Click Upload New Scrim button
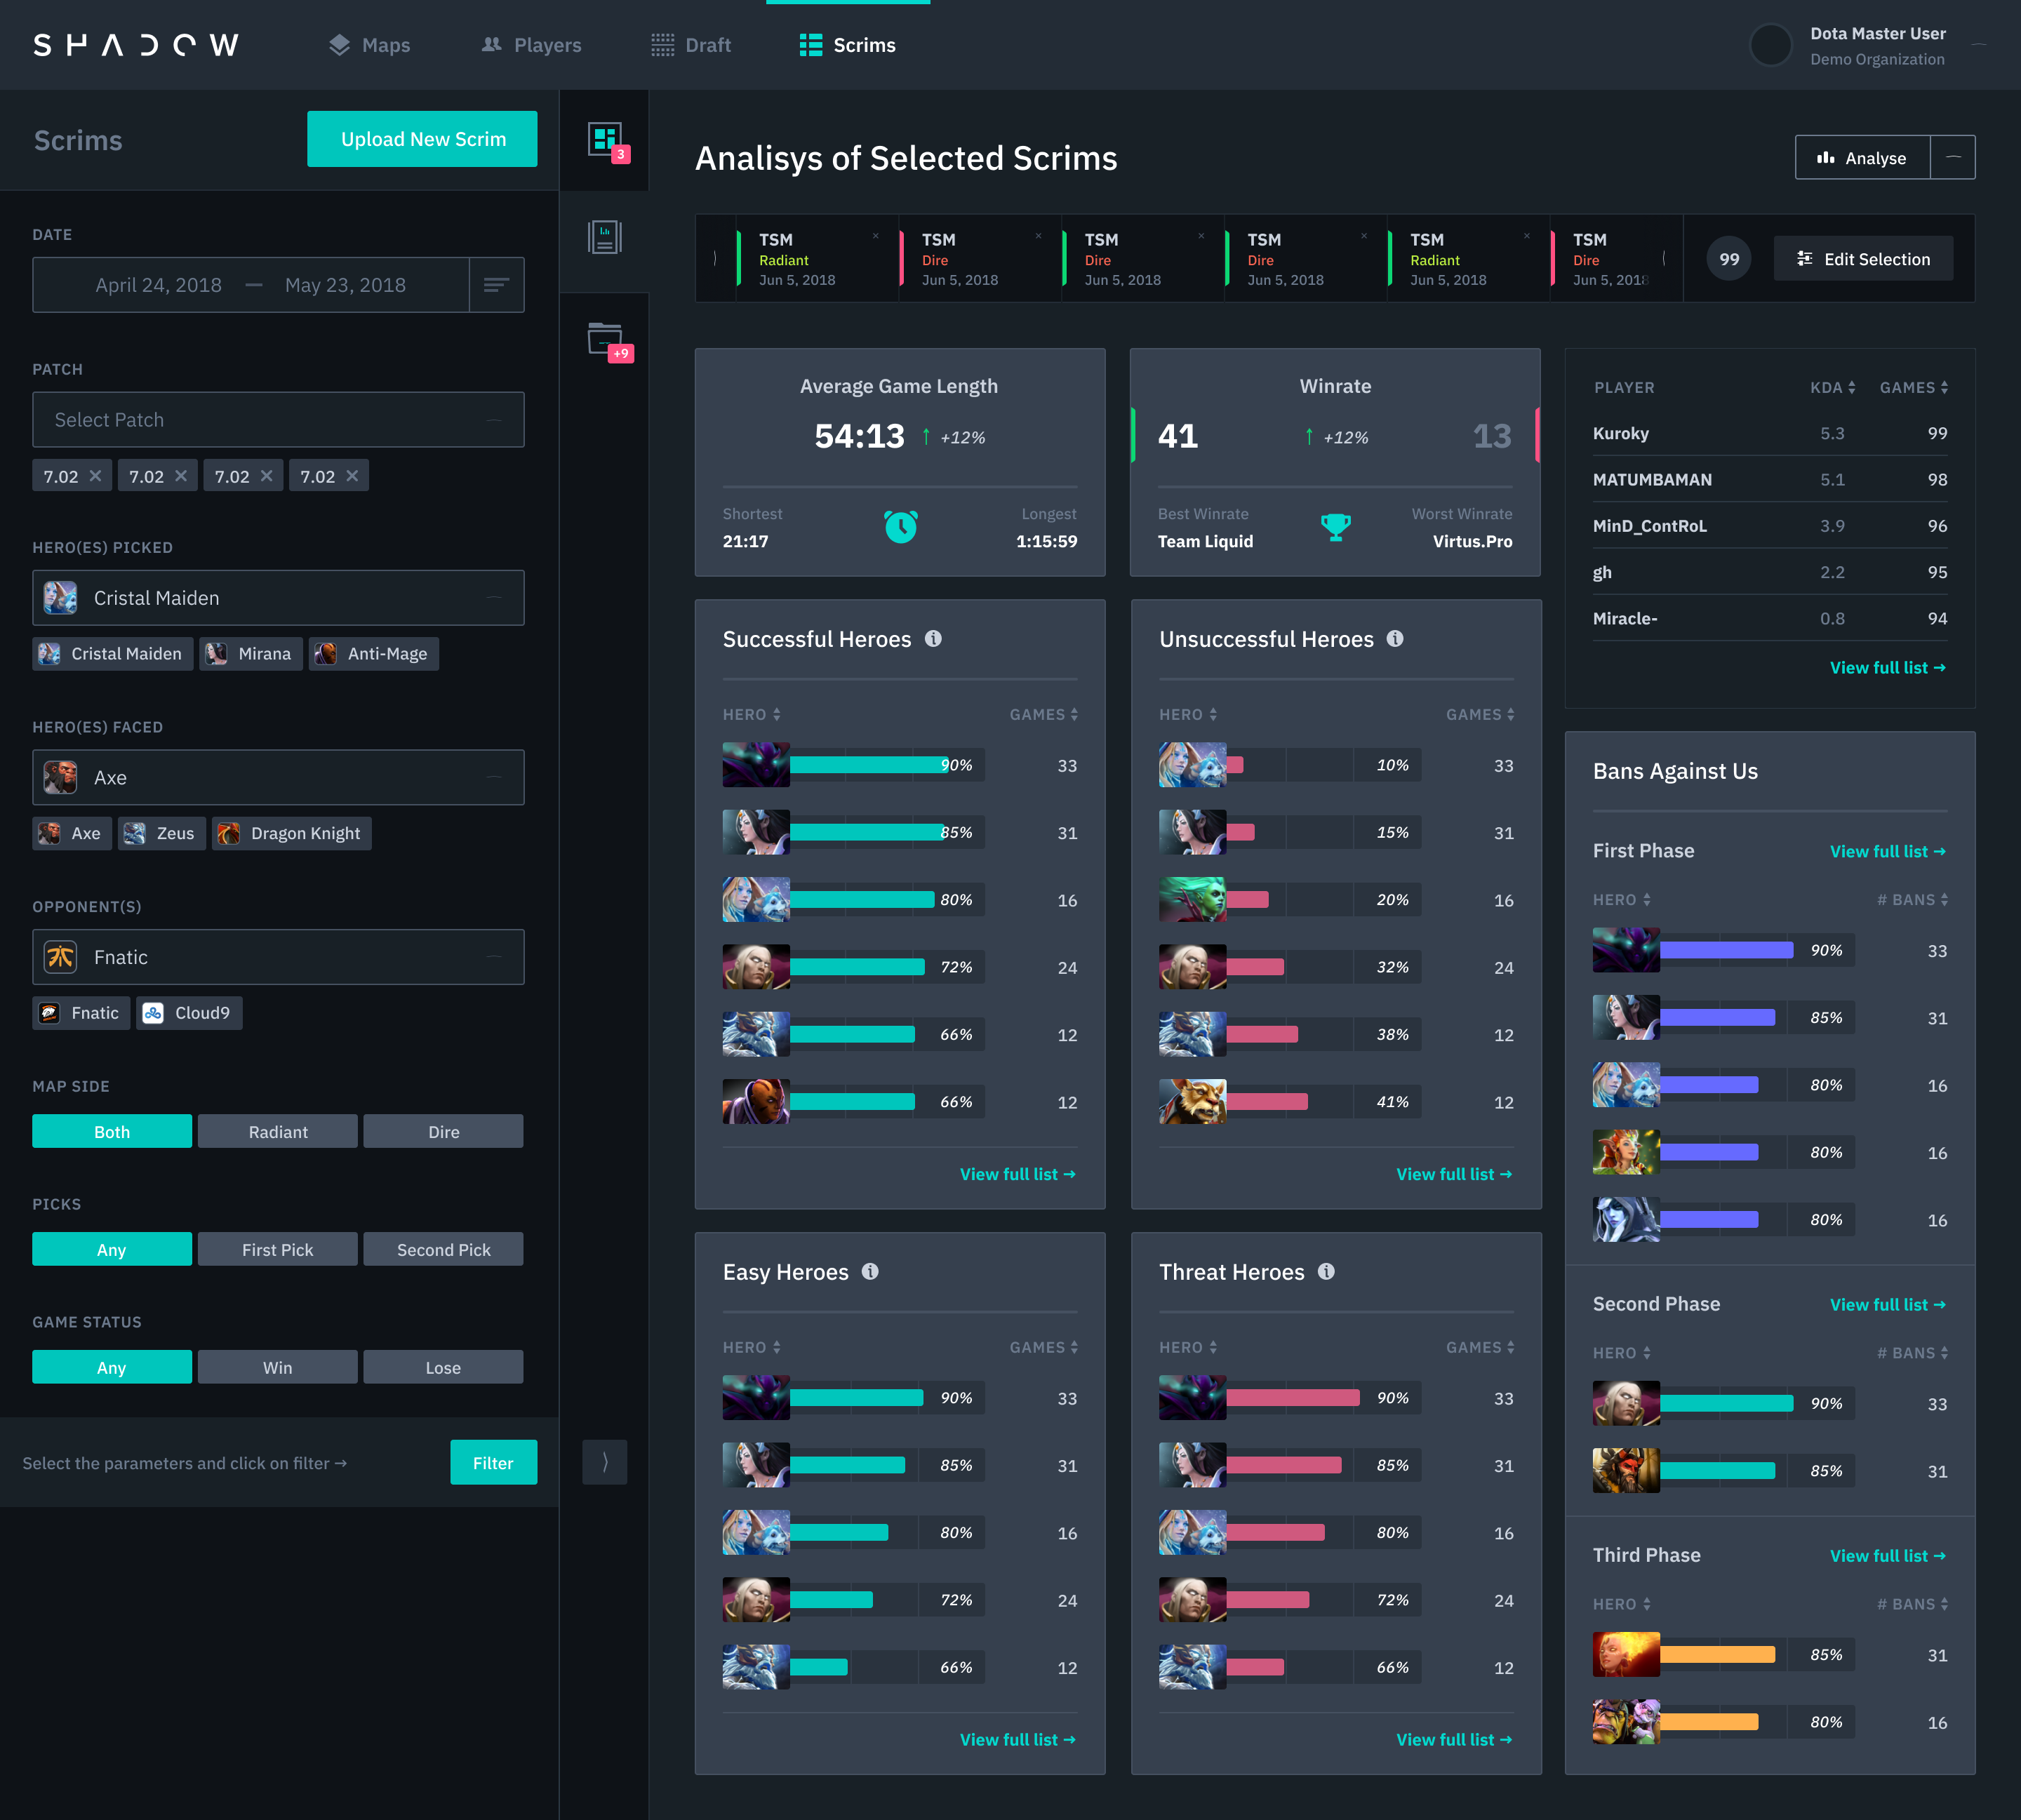Viewport: 2021px width, 1820px height. [422, 139]
